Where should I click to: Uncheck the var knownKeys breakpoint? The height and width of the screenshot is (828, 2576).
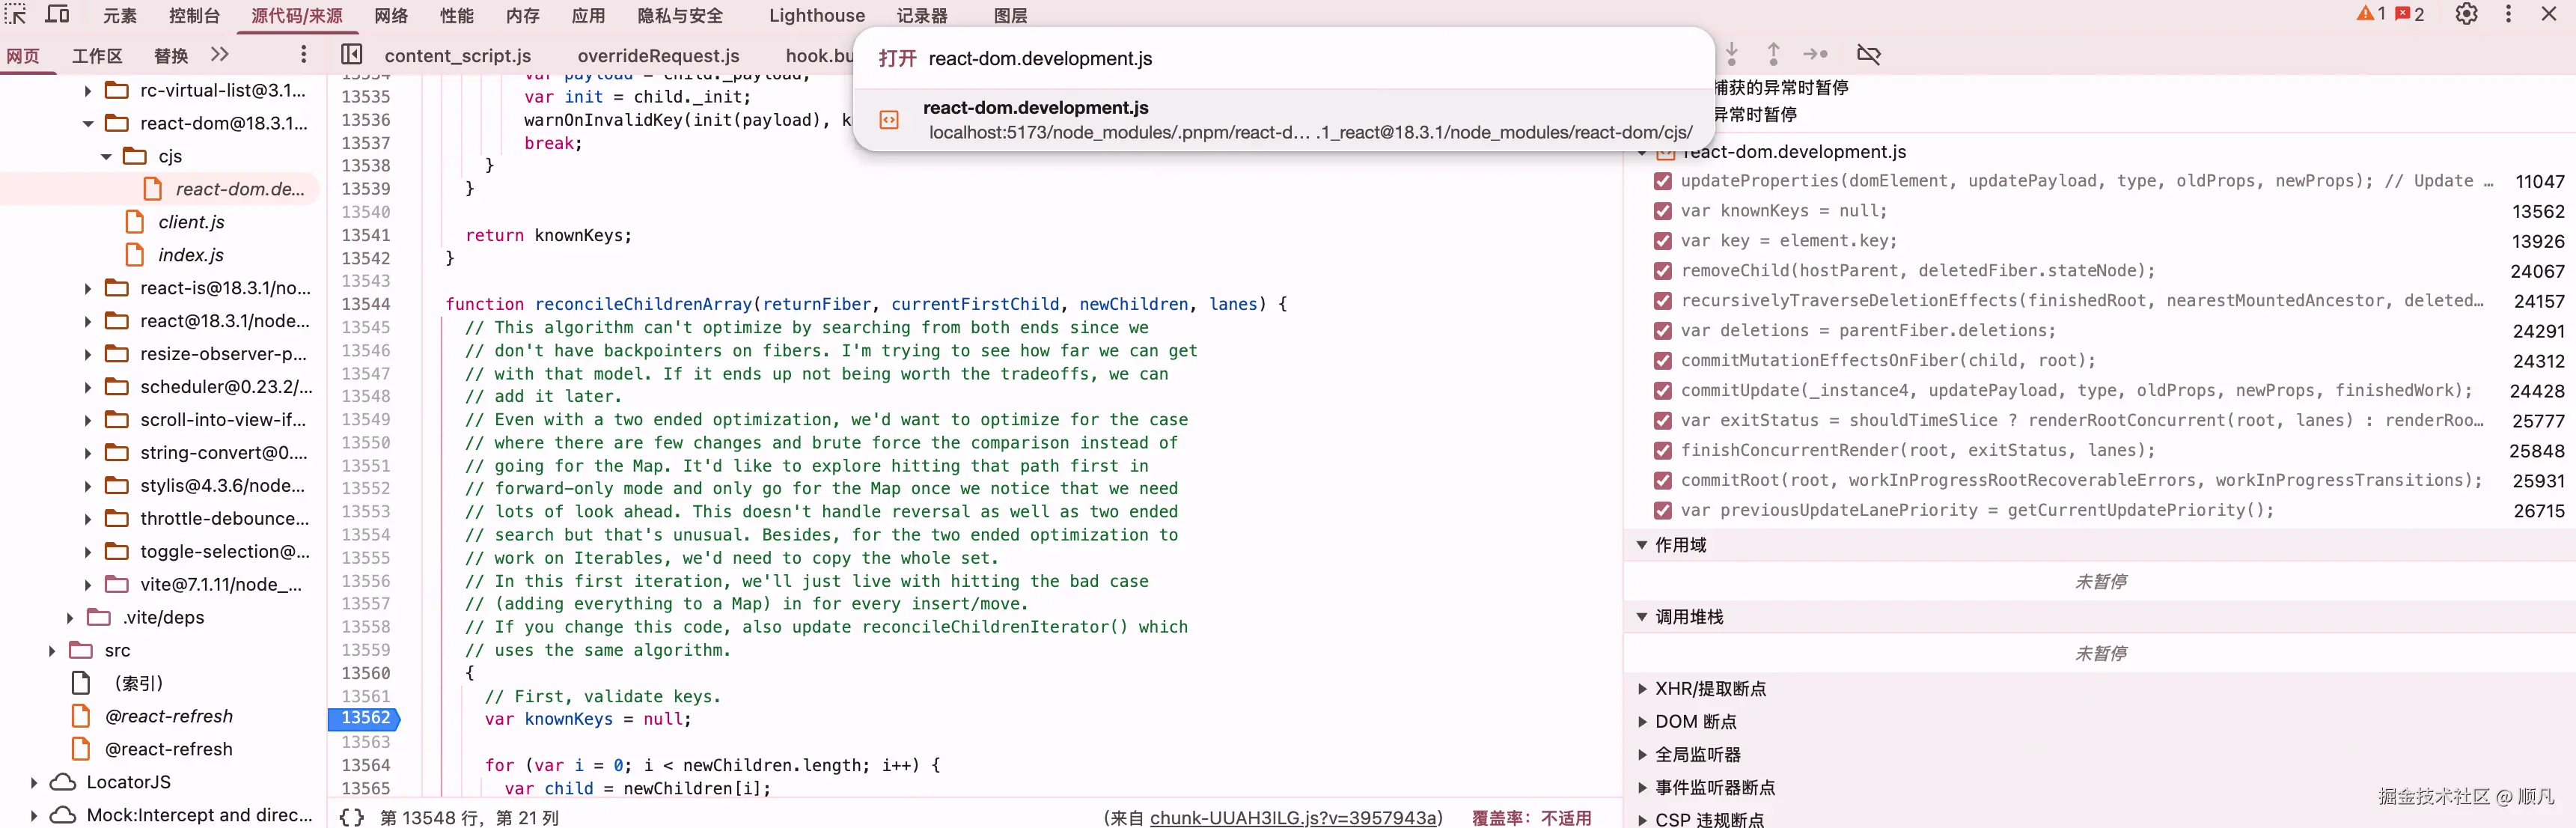click(1662, 211)
